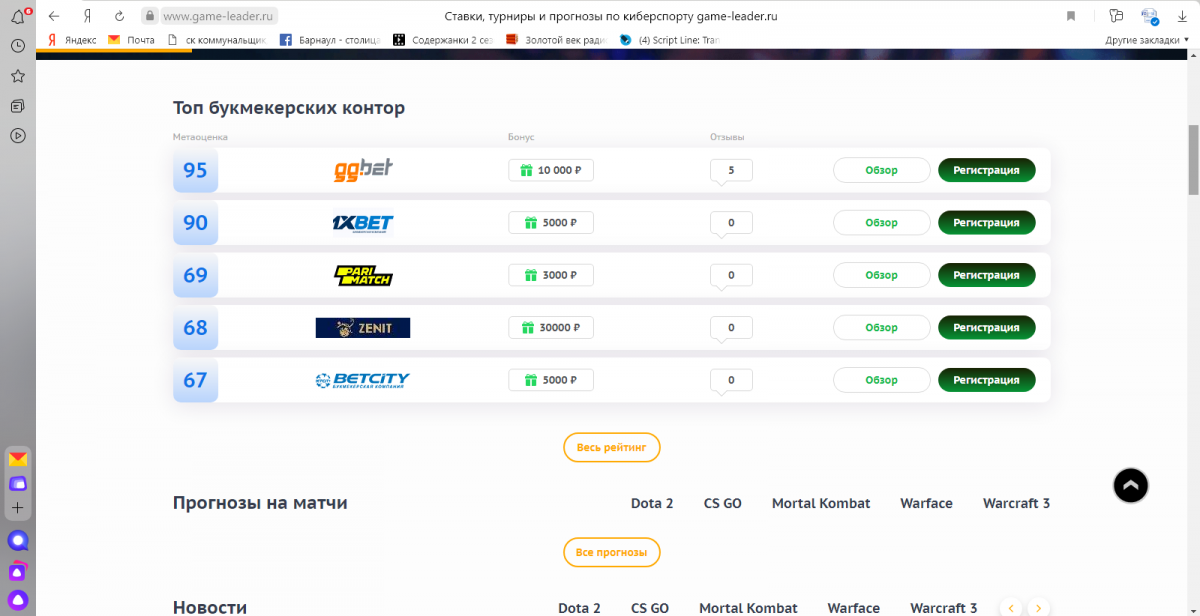Viewport: 1200px width, 616px height.
Task: Open the notifications bell in the sidebar
Action: click(x=18, y=16)
